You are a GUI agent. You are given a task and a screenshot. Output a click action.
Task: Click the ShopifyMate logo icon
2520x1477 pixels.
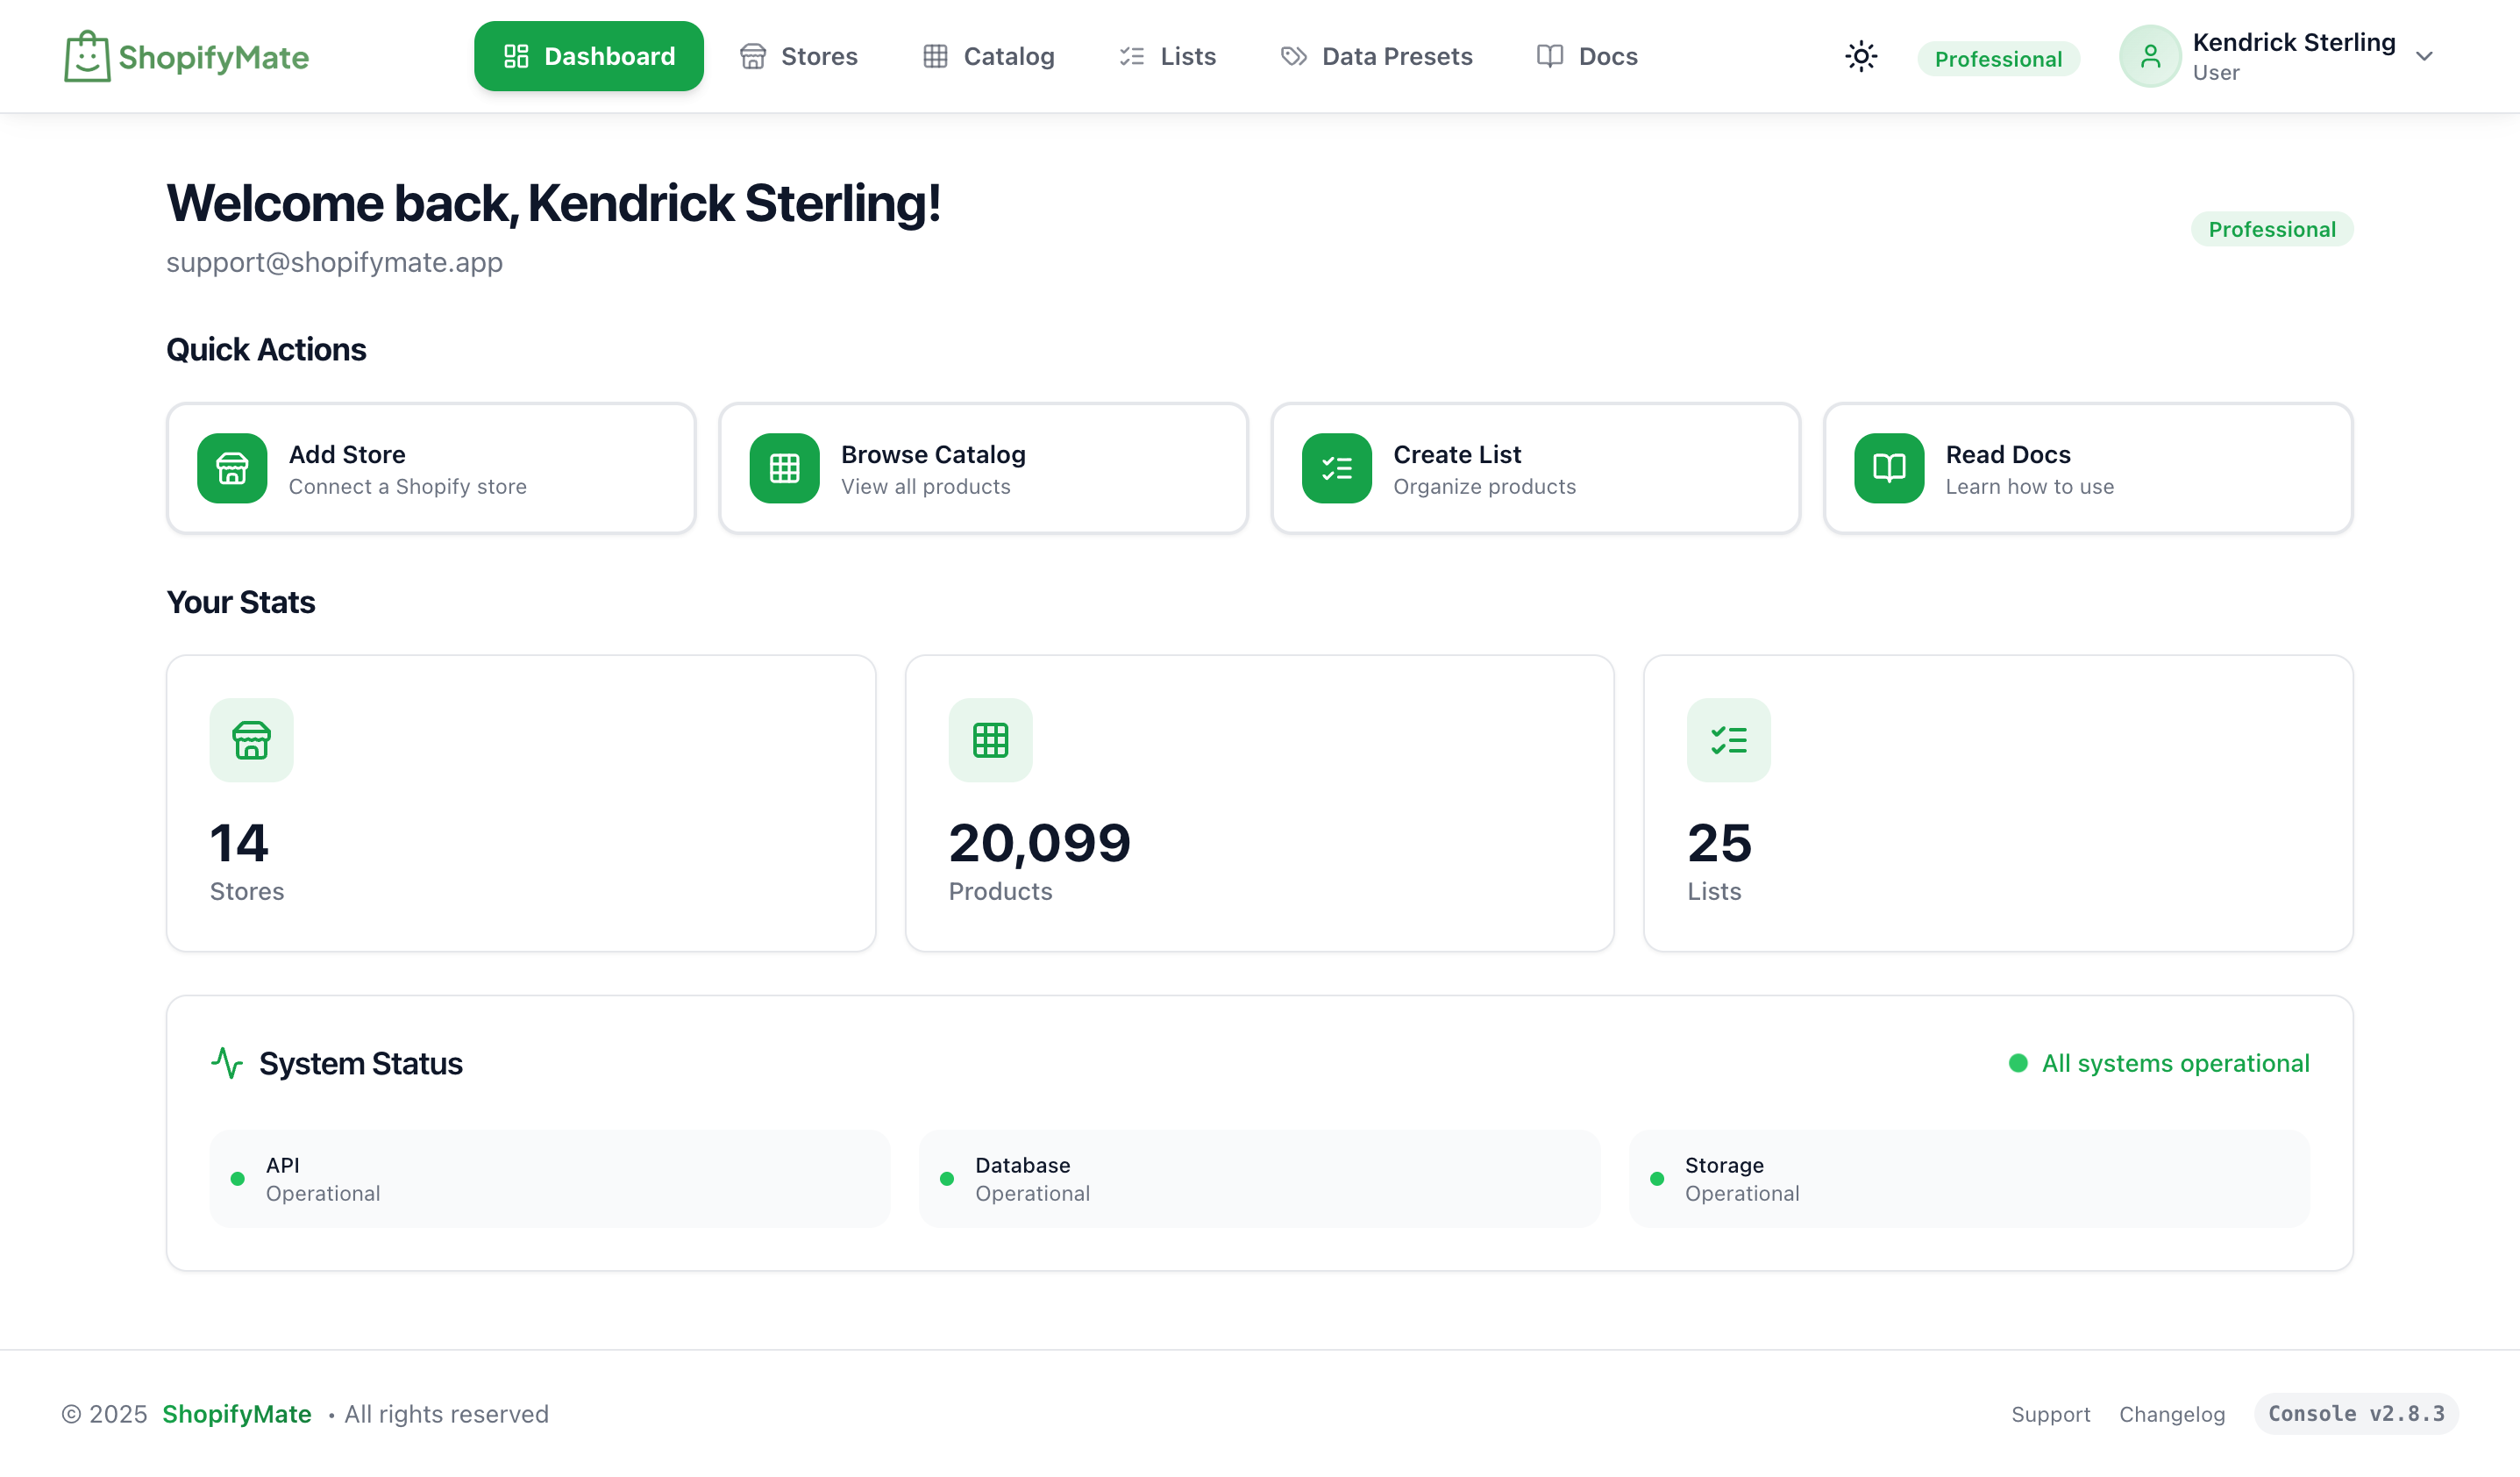tap(86, 56)
